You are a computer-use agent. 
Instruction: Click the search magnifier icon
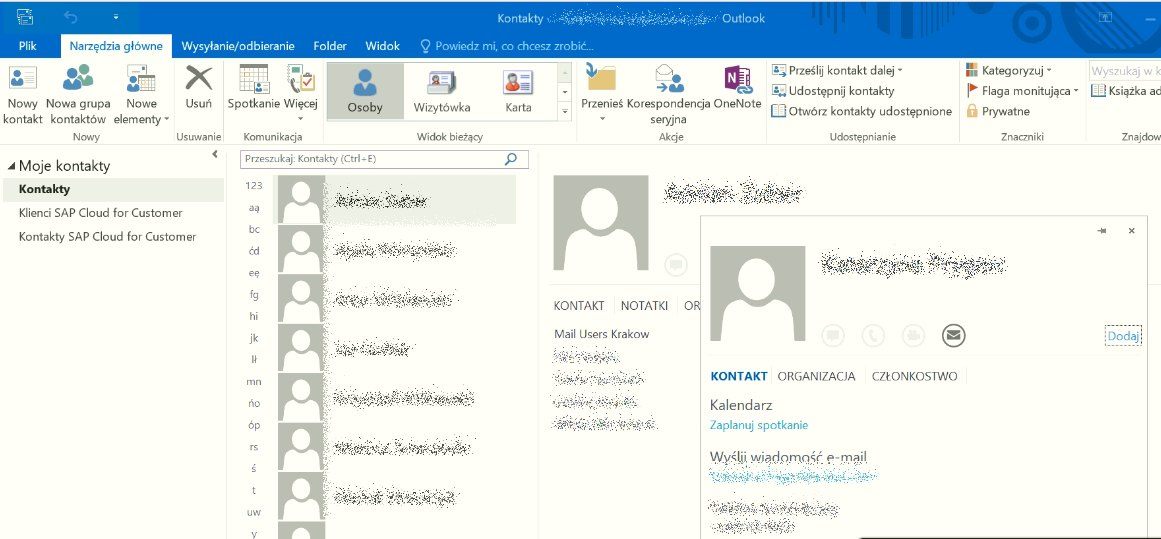tap(510, 158)
